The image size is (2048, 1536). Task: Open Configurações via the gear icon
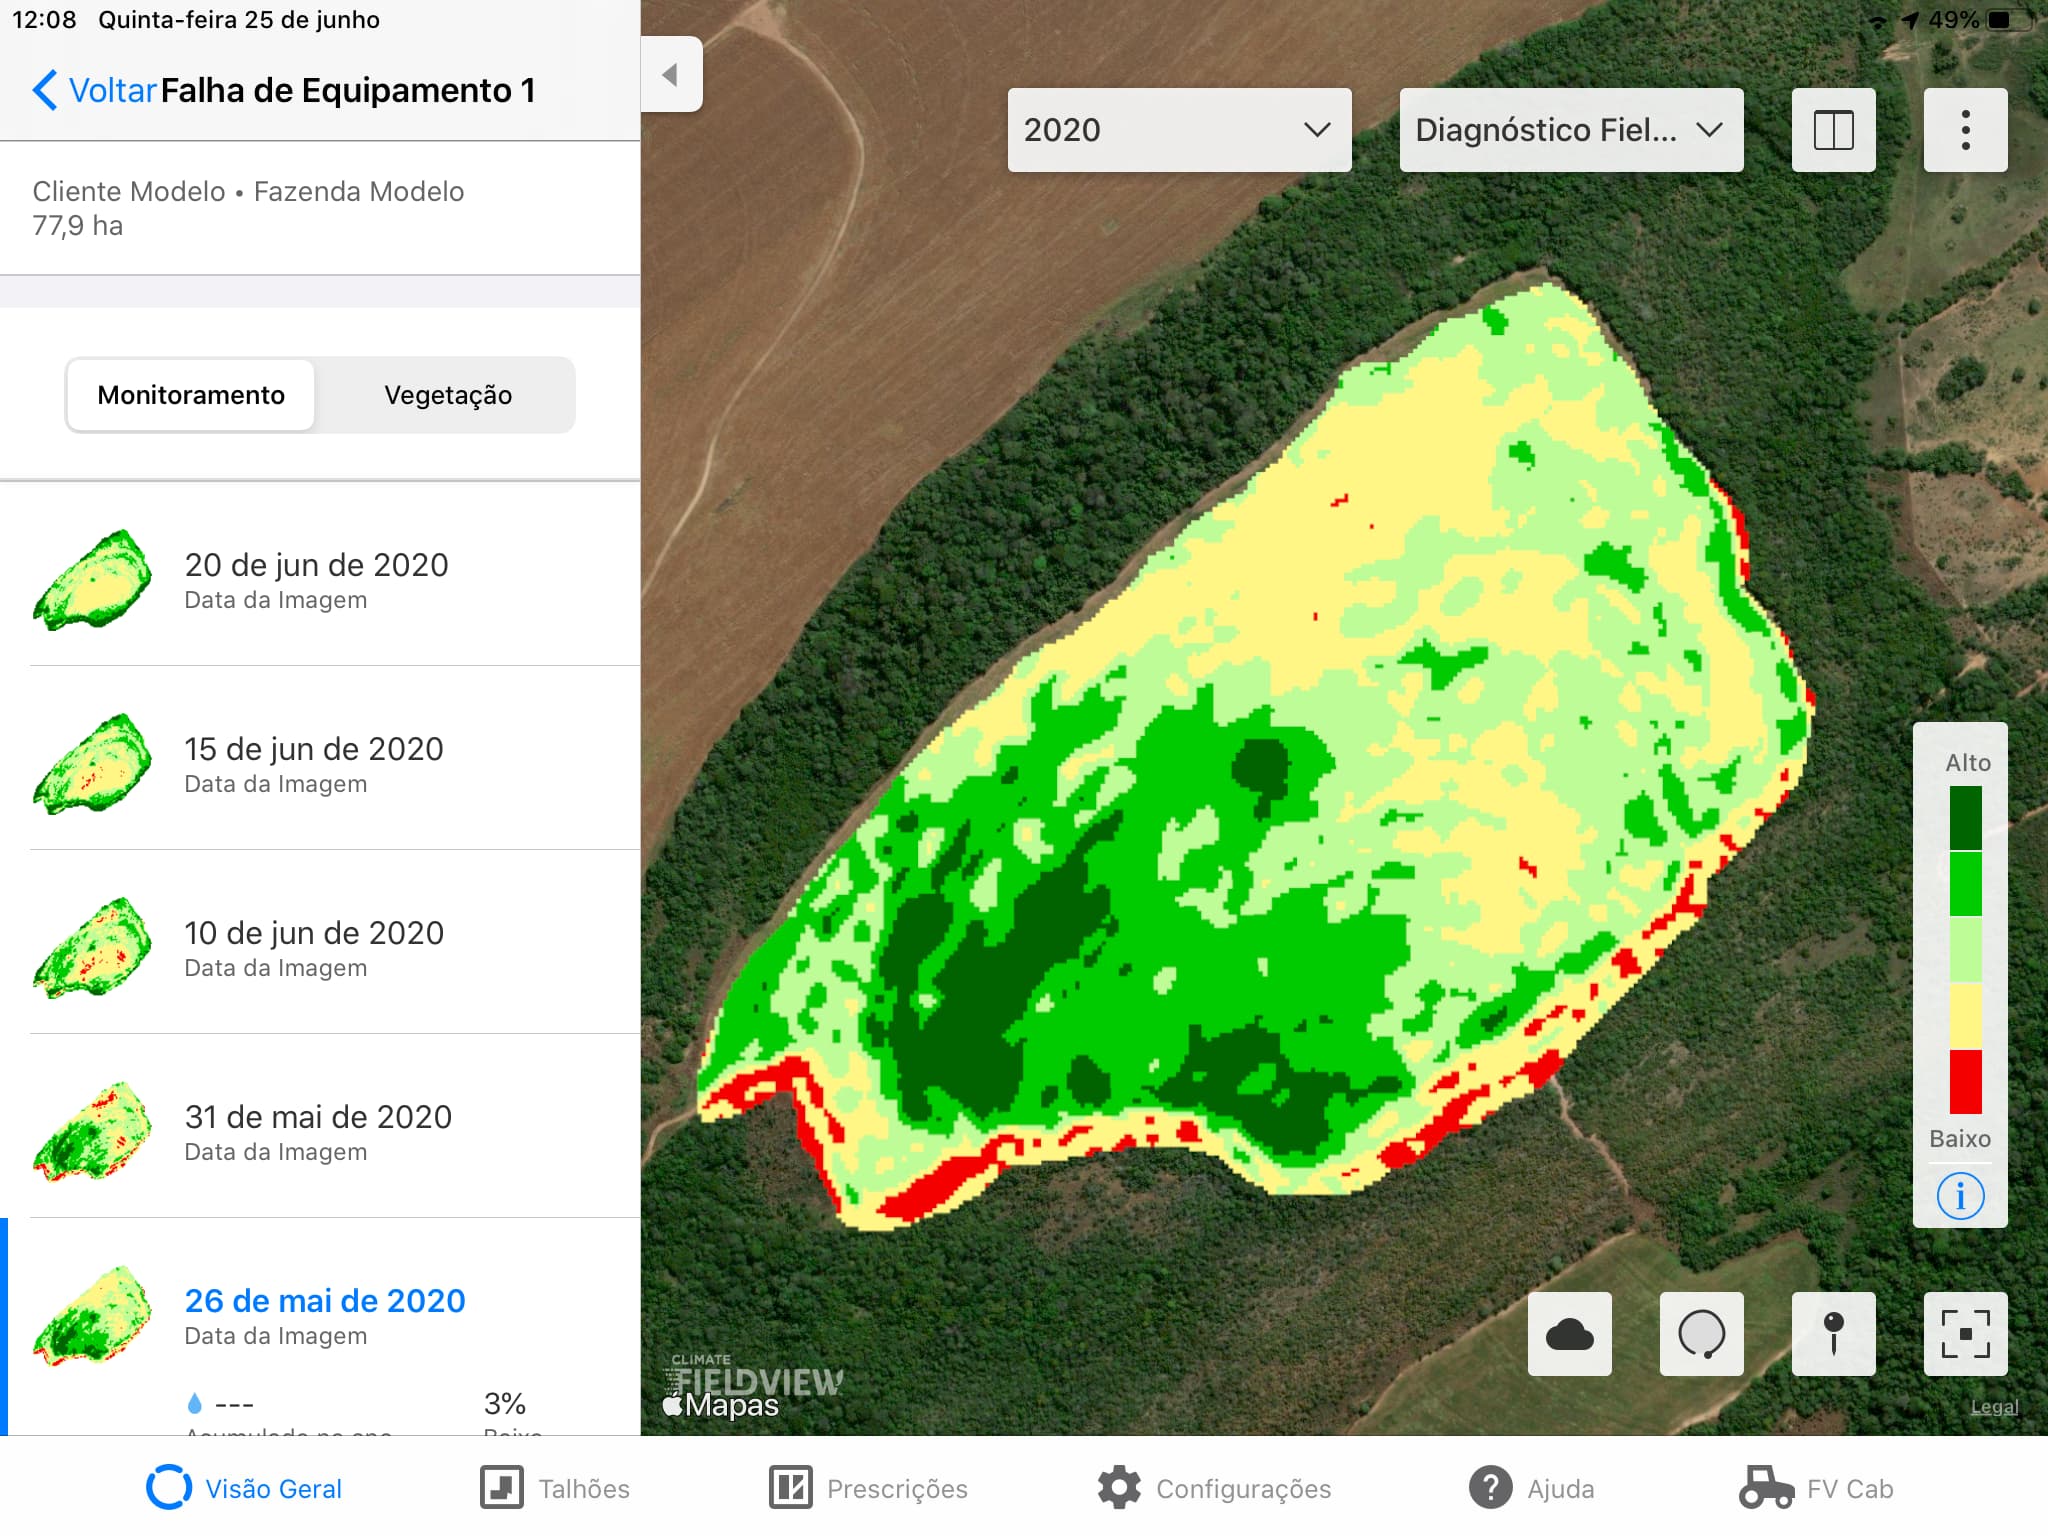[x=1120, y=1488]
